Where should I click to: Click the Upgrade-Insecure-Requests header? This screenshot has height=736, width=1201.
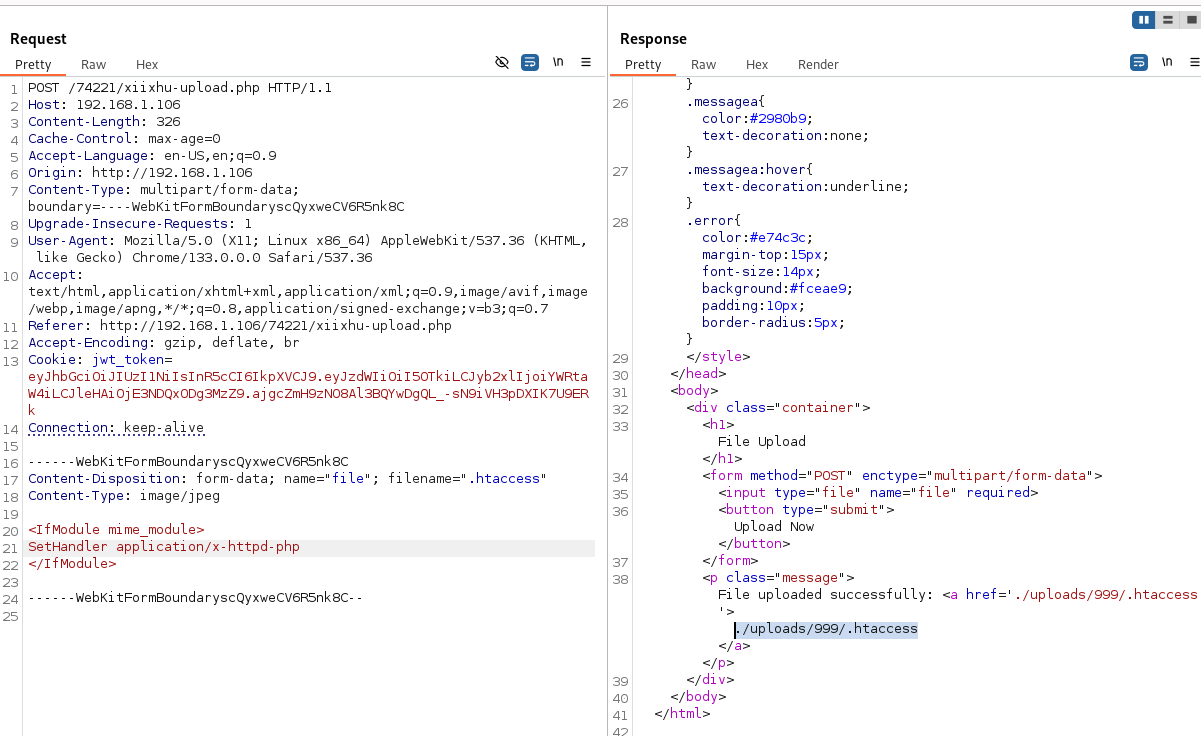pos(140,224)
